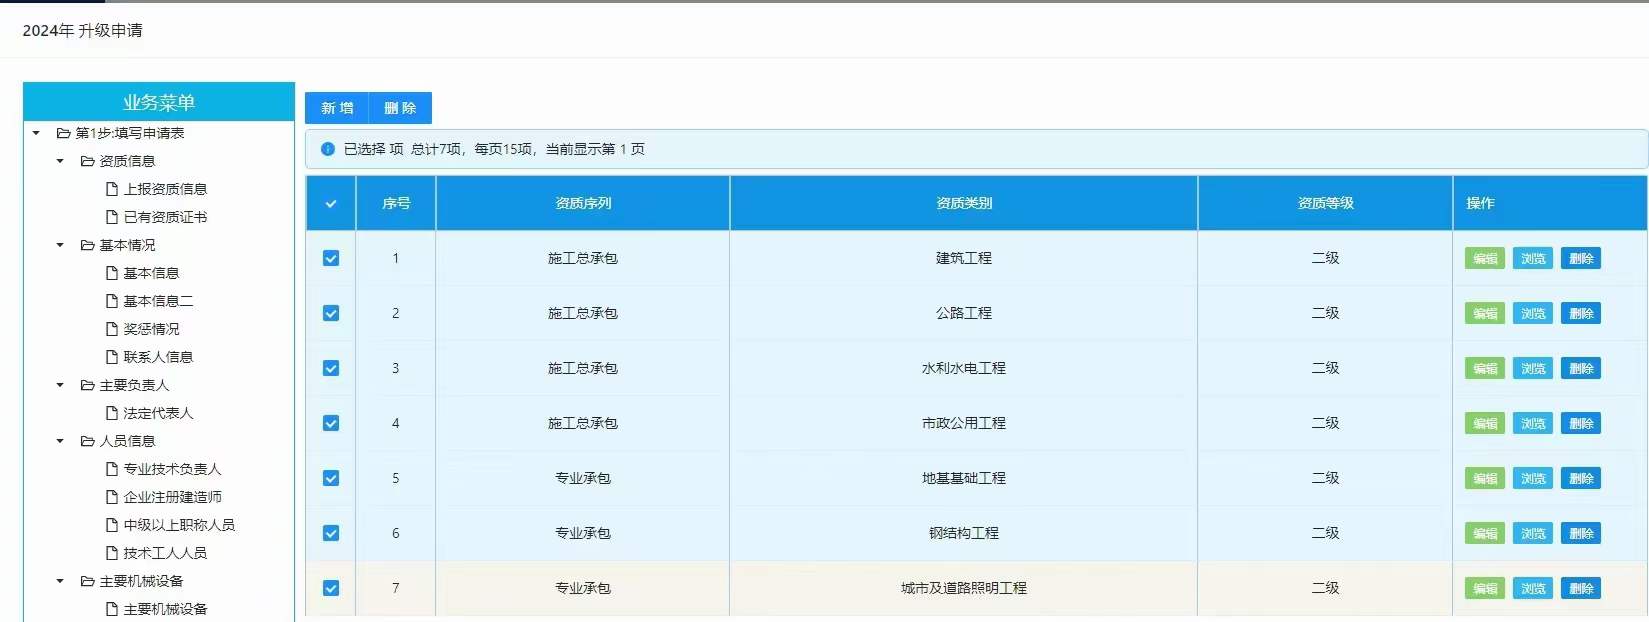Viewport: 1649px width, 622px height.
Task: Click 删除 for the 城市及道路照明工程 row
Action: tap(1581, 588)
